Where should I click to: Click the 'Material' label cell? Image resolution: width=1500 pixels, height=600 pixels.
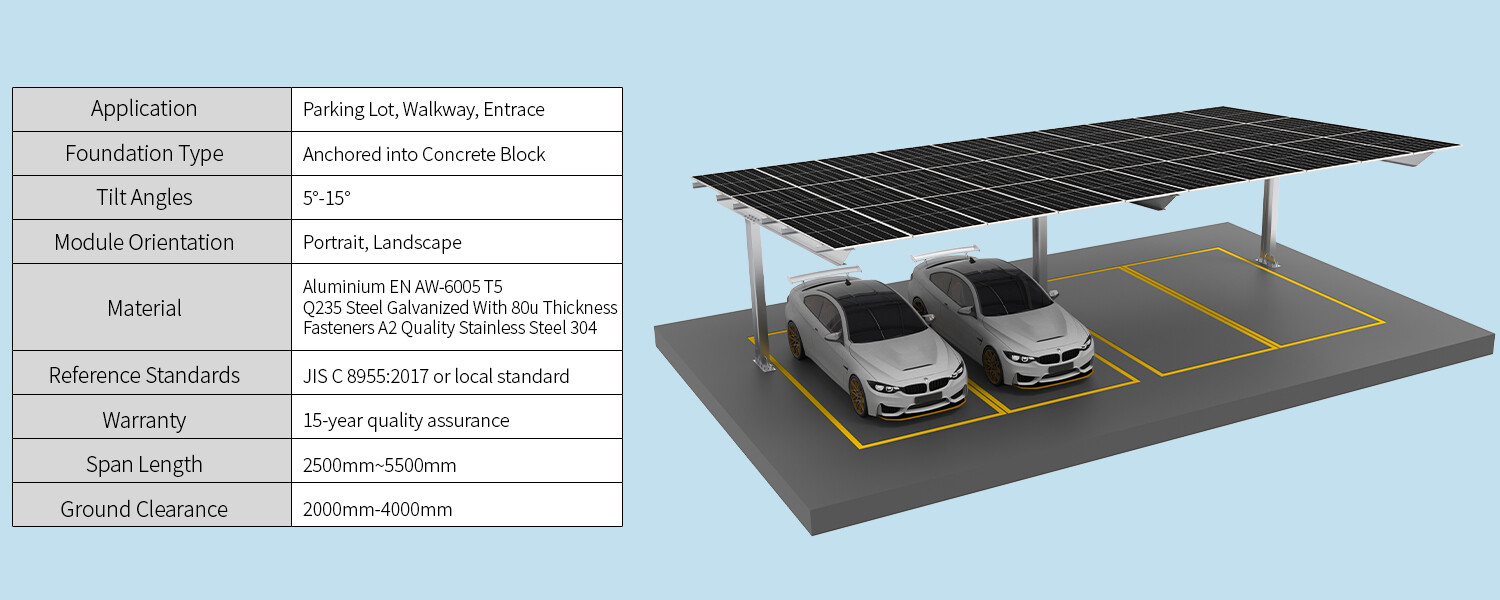pos(152,307)
